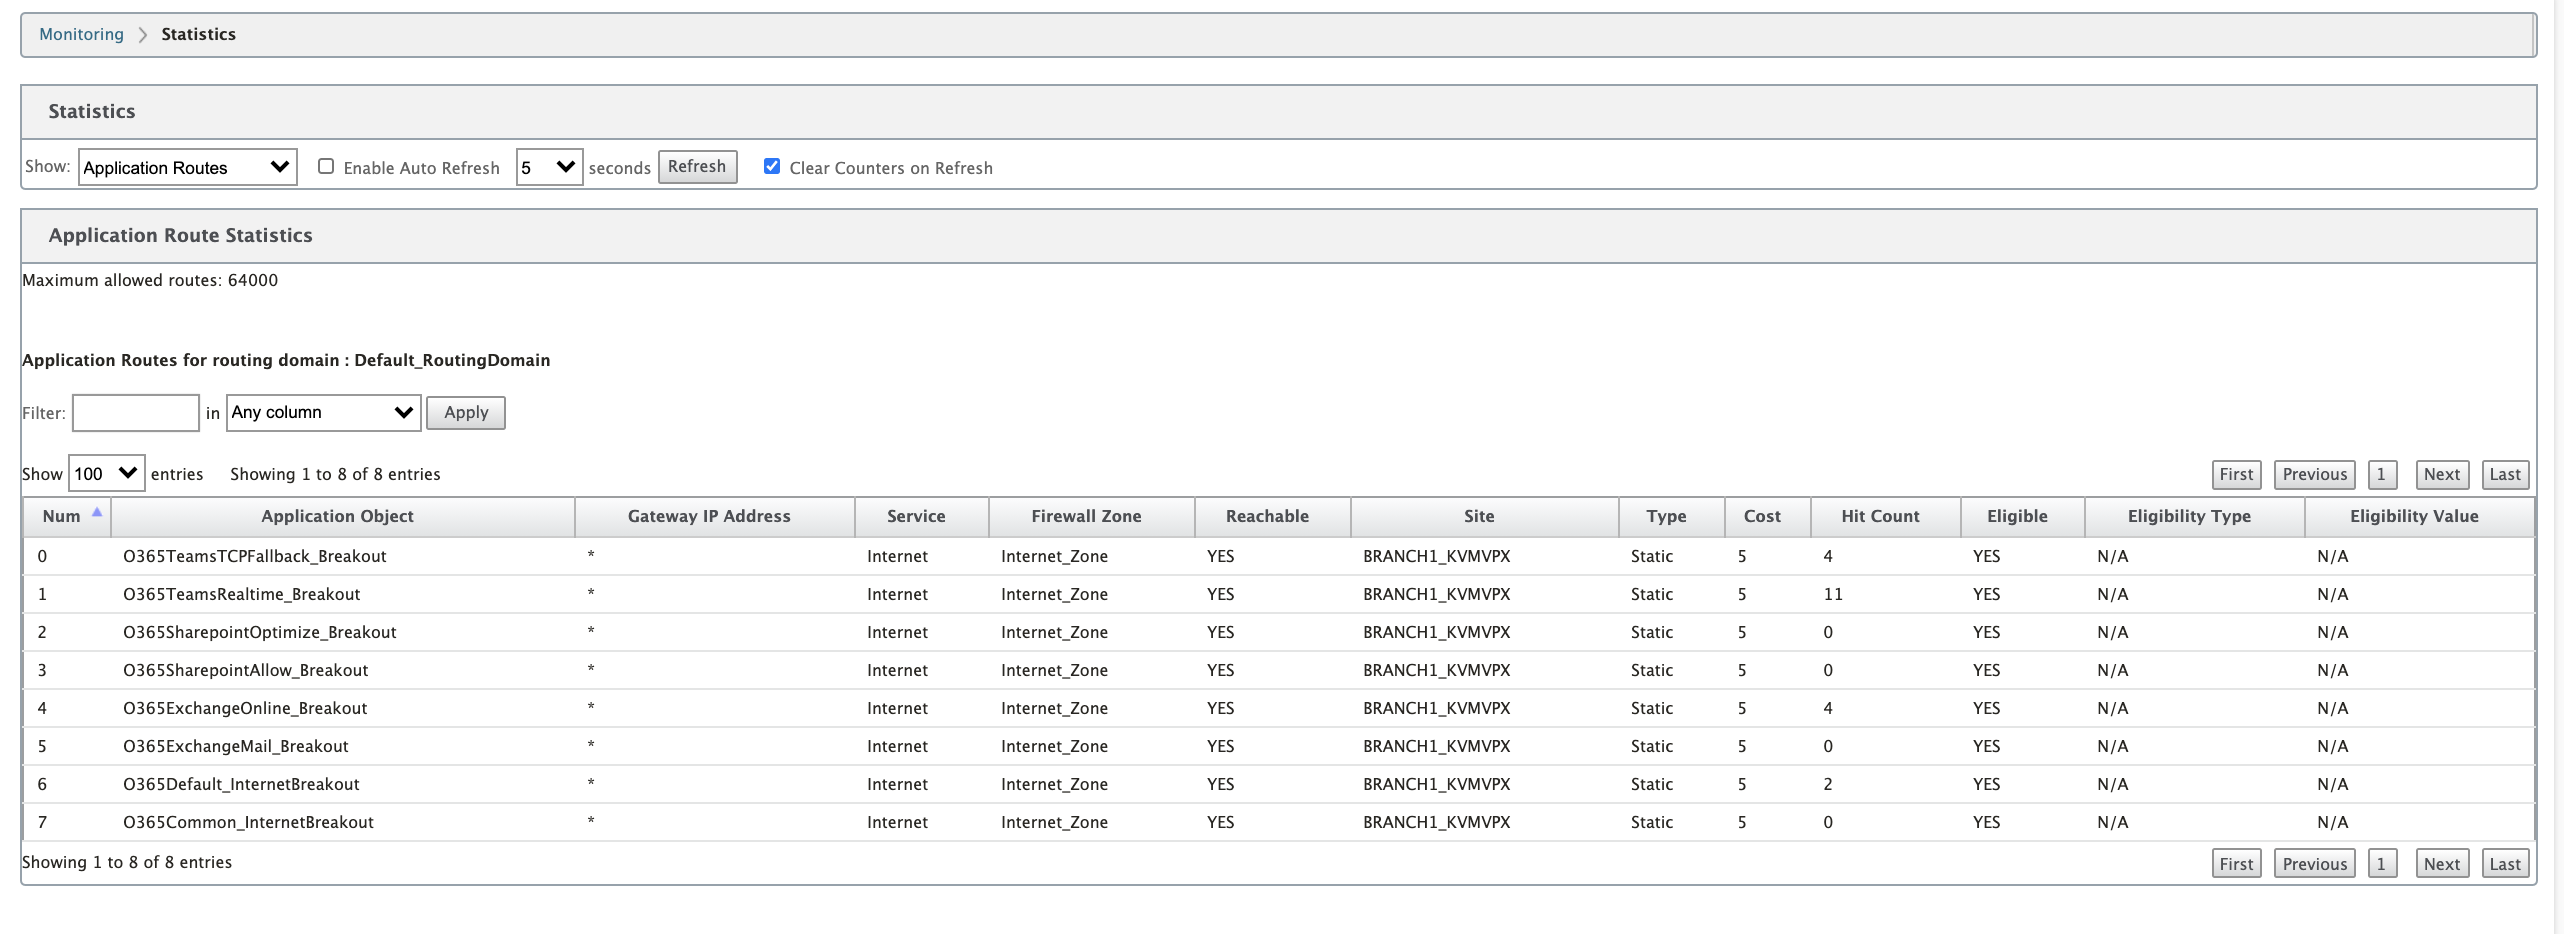Screen dimensions: 2564x934
Task: Sort by Eligibility Value column
Action: (x=2419, y=517)
